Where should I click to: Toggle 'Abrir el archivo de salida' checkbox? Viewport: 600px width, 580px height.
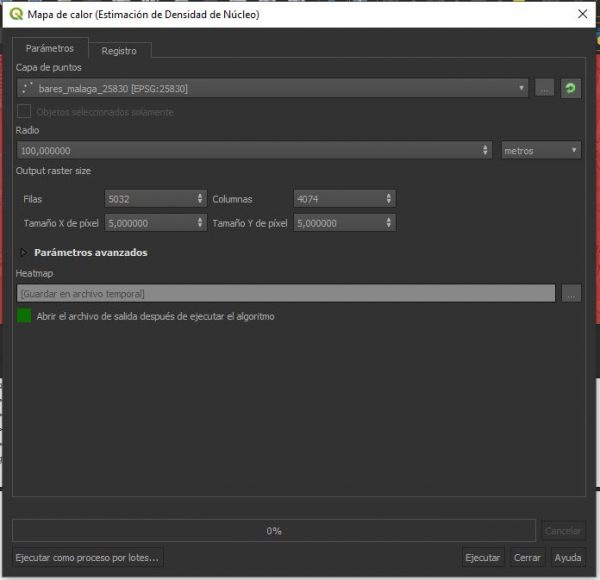pyautogui.click(x=24, y=316)
